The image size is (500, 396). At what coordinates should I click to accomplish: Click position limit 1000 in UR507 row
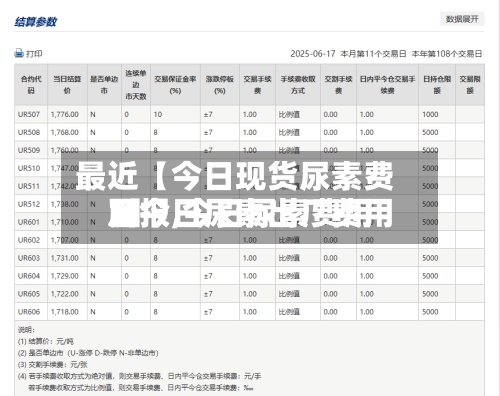[x=430, y=114]
